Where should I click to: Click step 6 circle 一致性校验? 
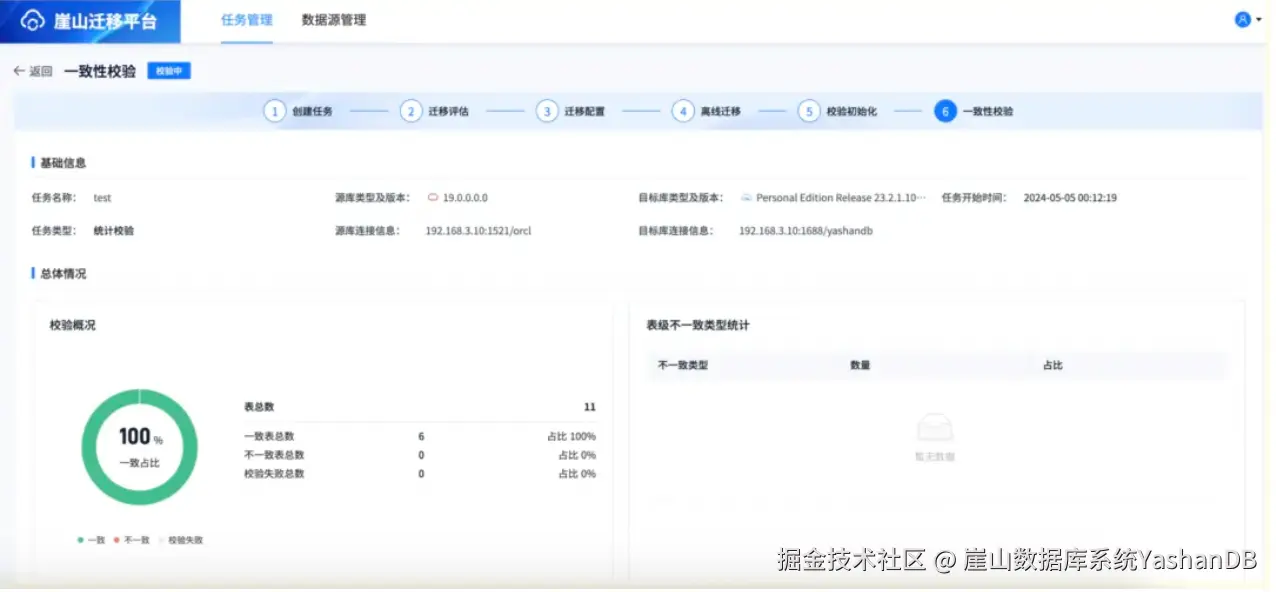tap(945, 112)
